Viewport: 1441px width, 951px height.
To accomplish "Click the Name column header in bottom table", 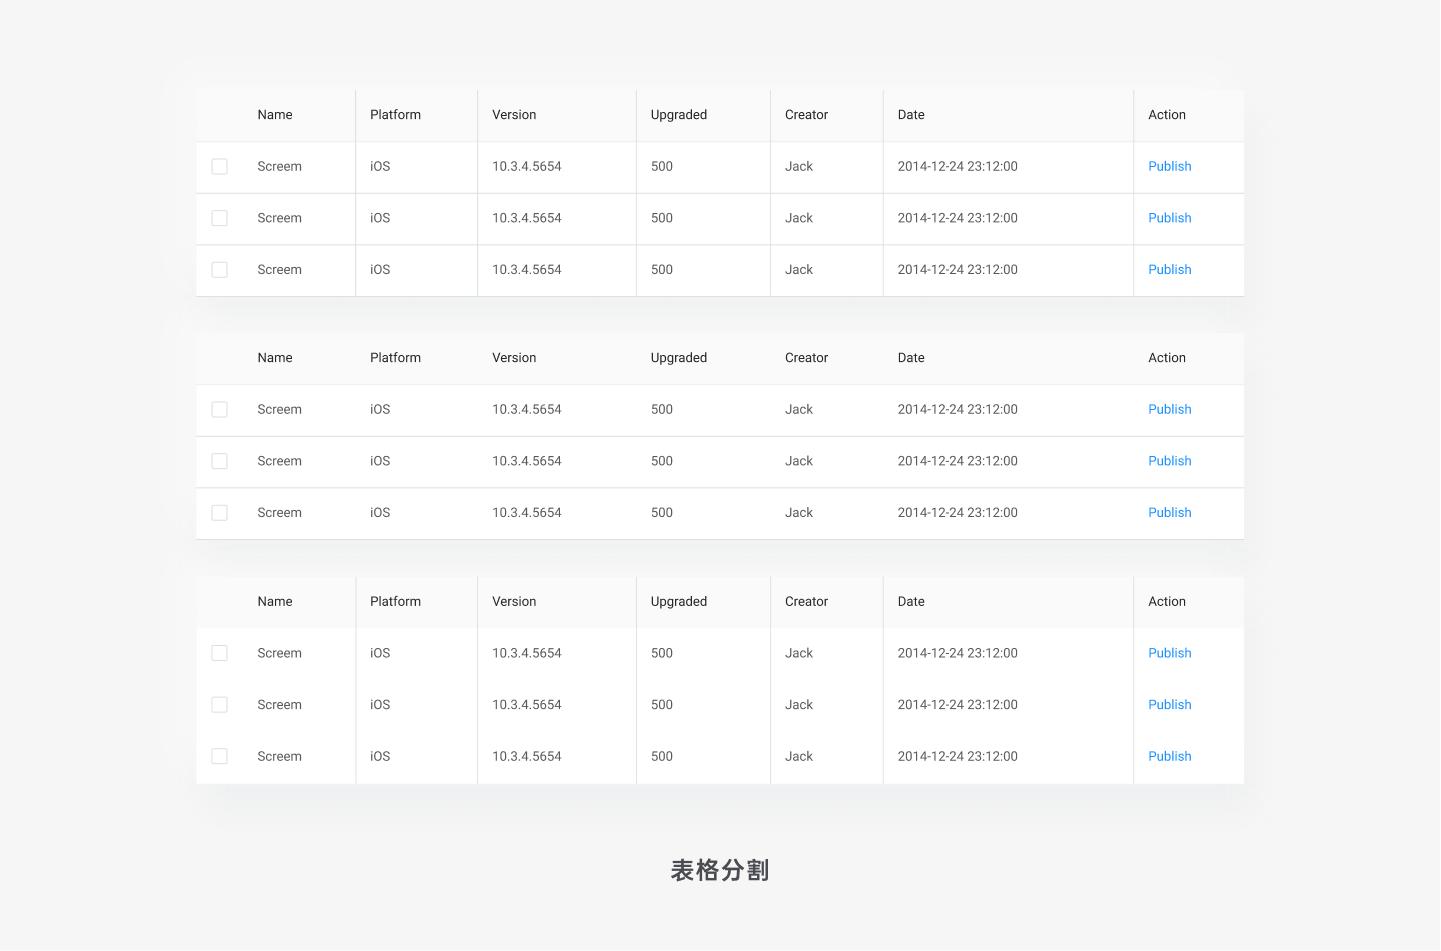I will 275,602.
